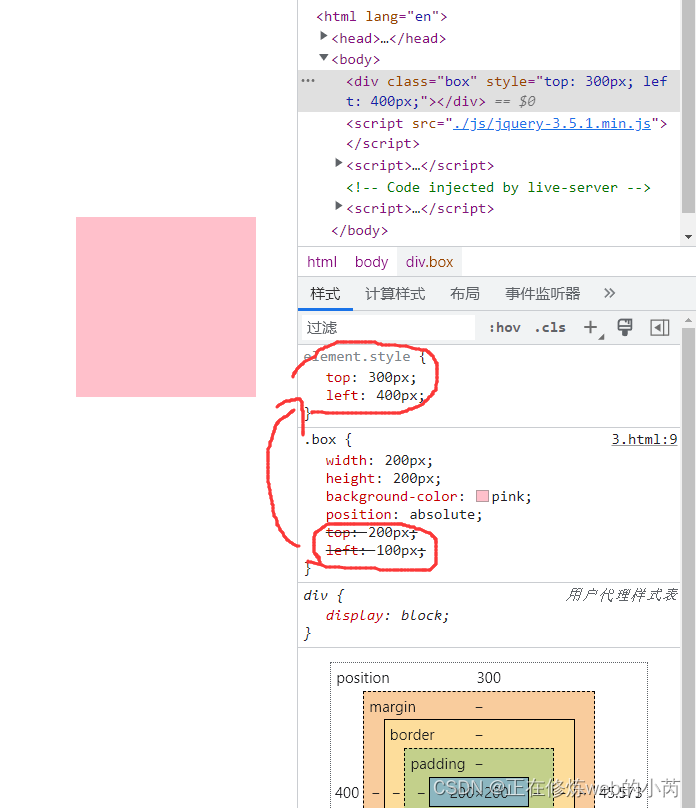696x808 pixels.
Task: Click the pink box on the page
Action: click(166, 307)
